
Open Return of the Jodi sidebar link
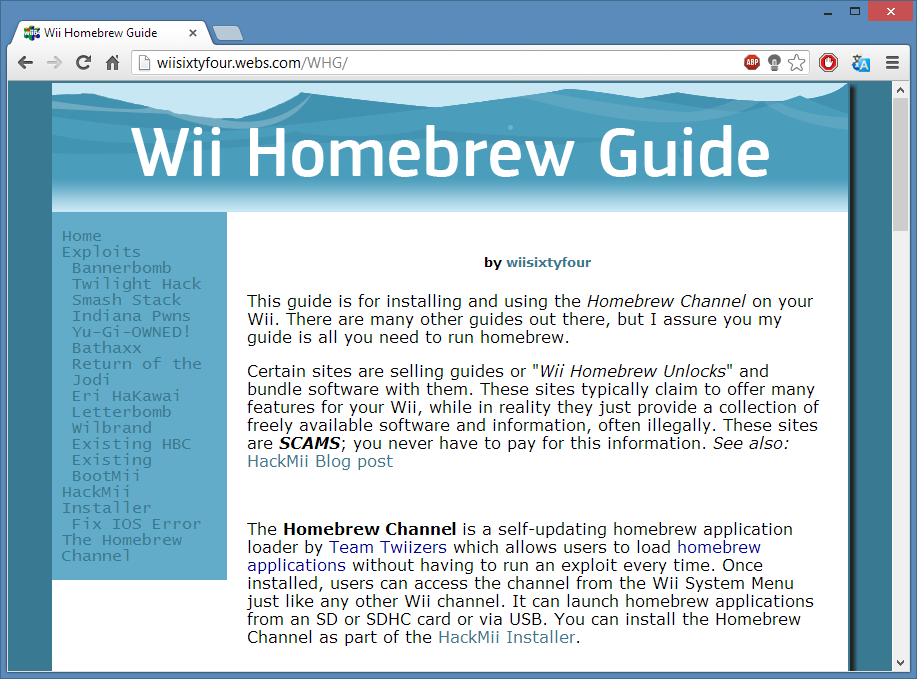pyautogui.click(x=136, y=372)
